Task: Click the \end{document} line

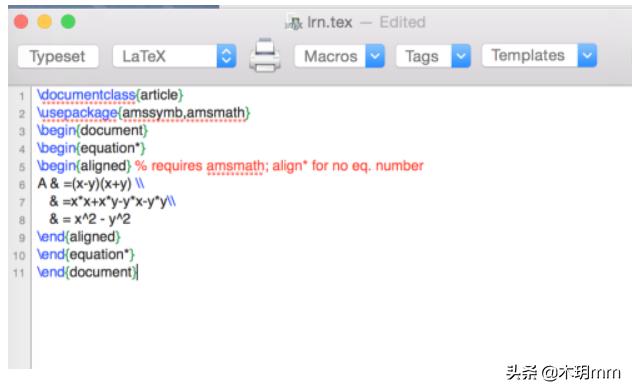Action: point(87,272)
